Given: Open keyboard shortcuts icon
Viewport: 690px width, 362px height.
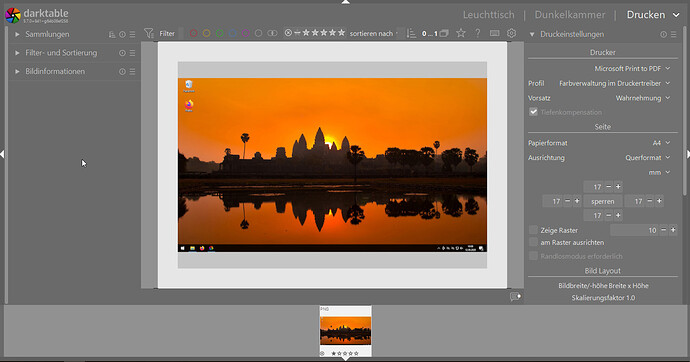Looking at the screenshot, I should coord(495,33).
